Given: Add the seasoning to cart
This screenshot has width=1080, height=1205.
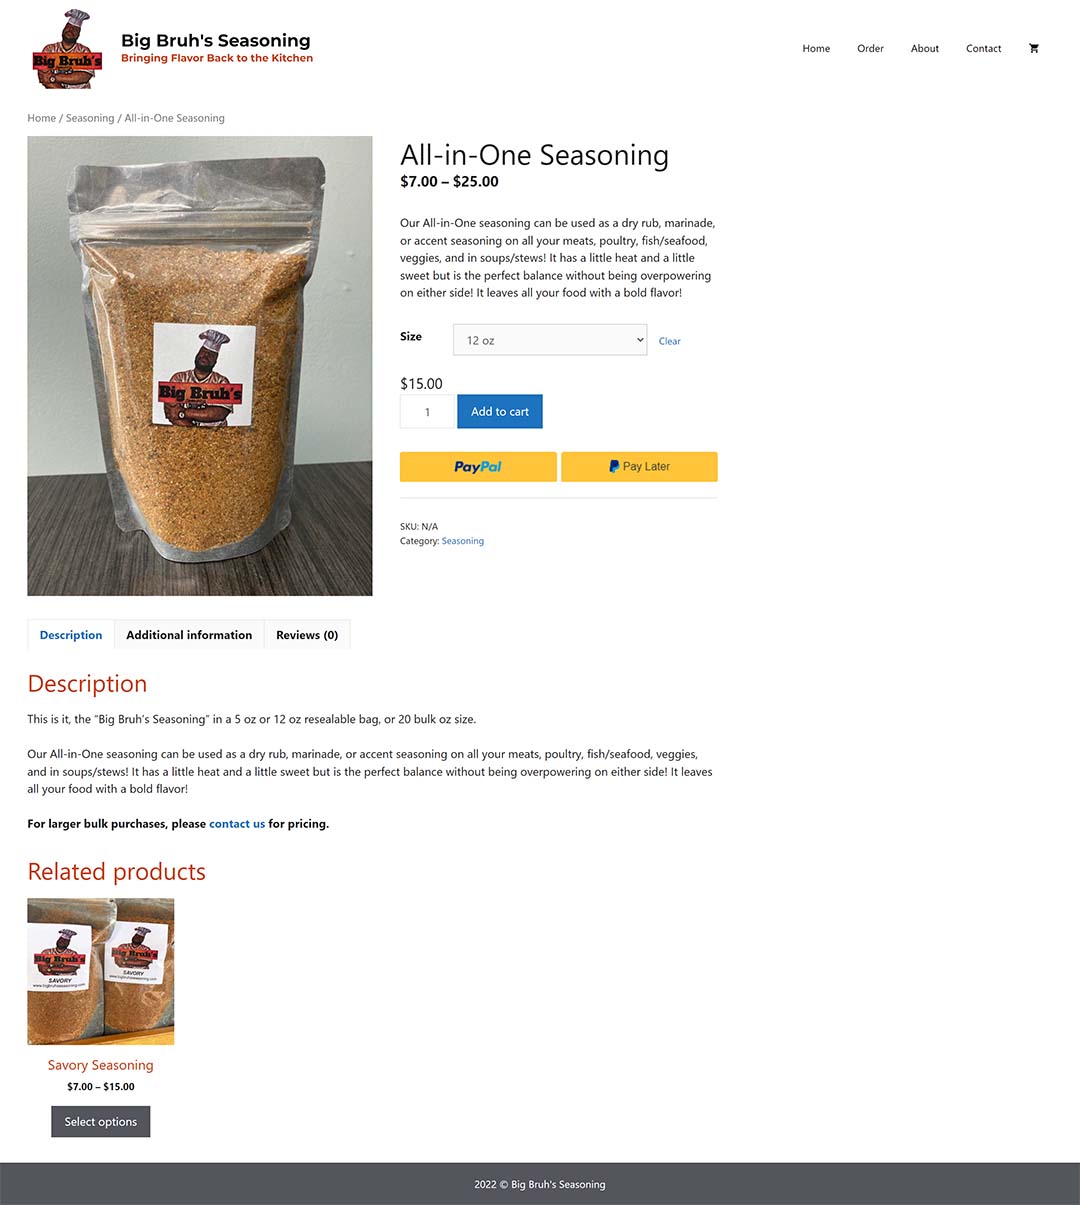Looking at the screenshot, I should [500, 411].
